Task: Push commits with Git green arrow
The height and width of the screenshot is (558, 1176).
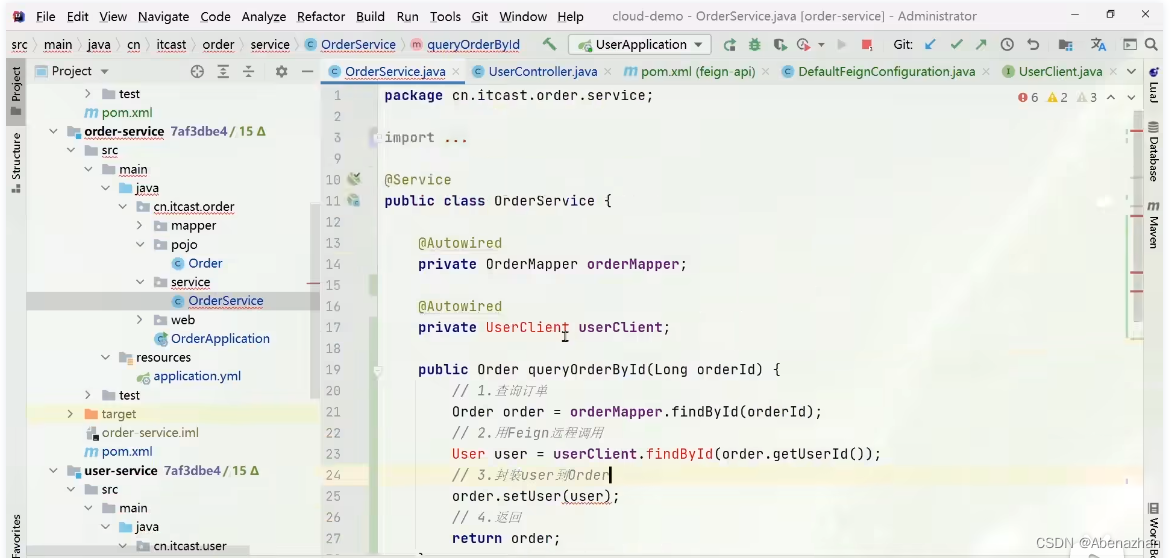Action: 981,45
